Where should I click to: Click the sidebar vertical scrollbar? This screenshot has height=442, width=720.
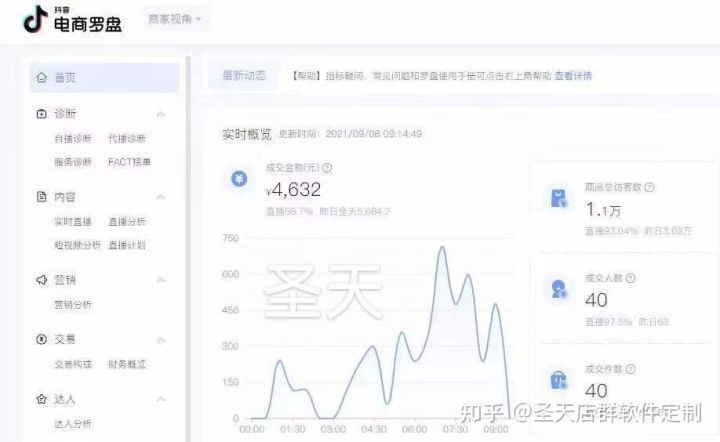[187, 248]
